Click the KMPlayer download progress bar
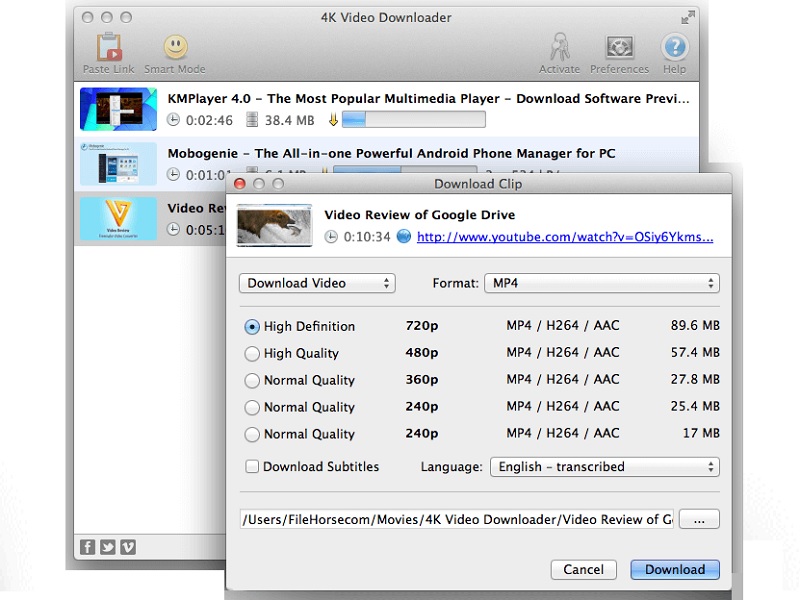This screenshot has height=600, width=800. pyautogui.click(x=414, y=120)
